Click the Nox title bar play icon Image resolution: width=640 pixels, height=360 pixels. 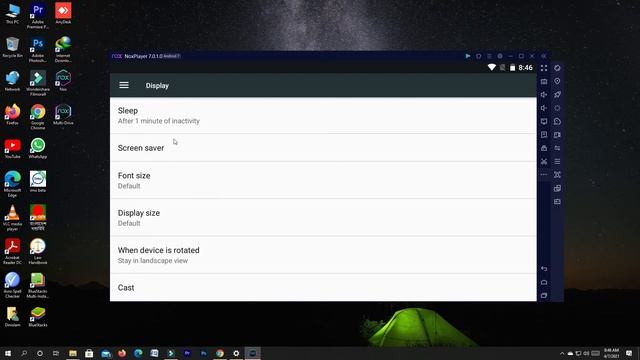tap(468, 56)
